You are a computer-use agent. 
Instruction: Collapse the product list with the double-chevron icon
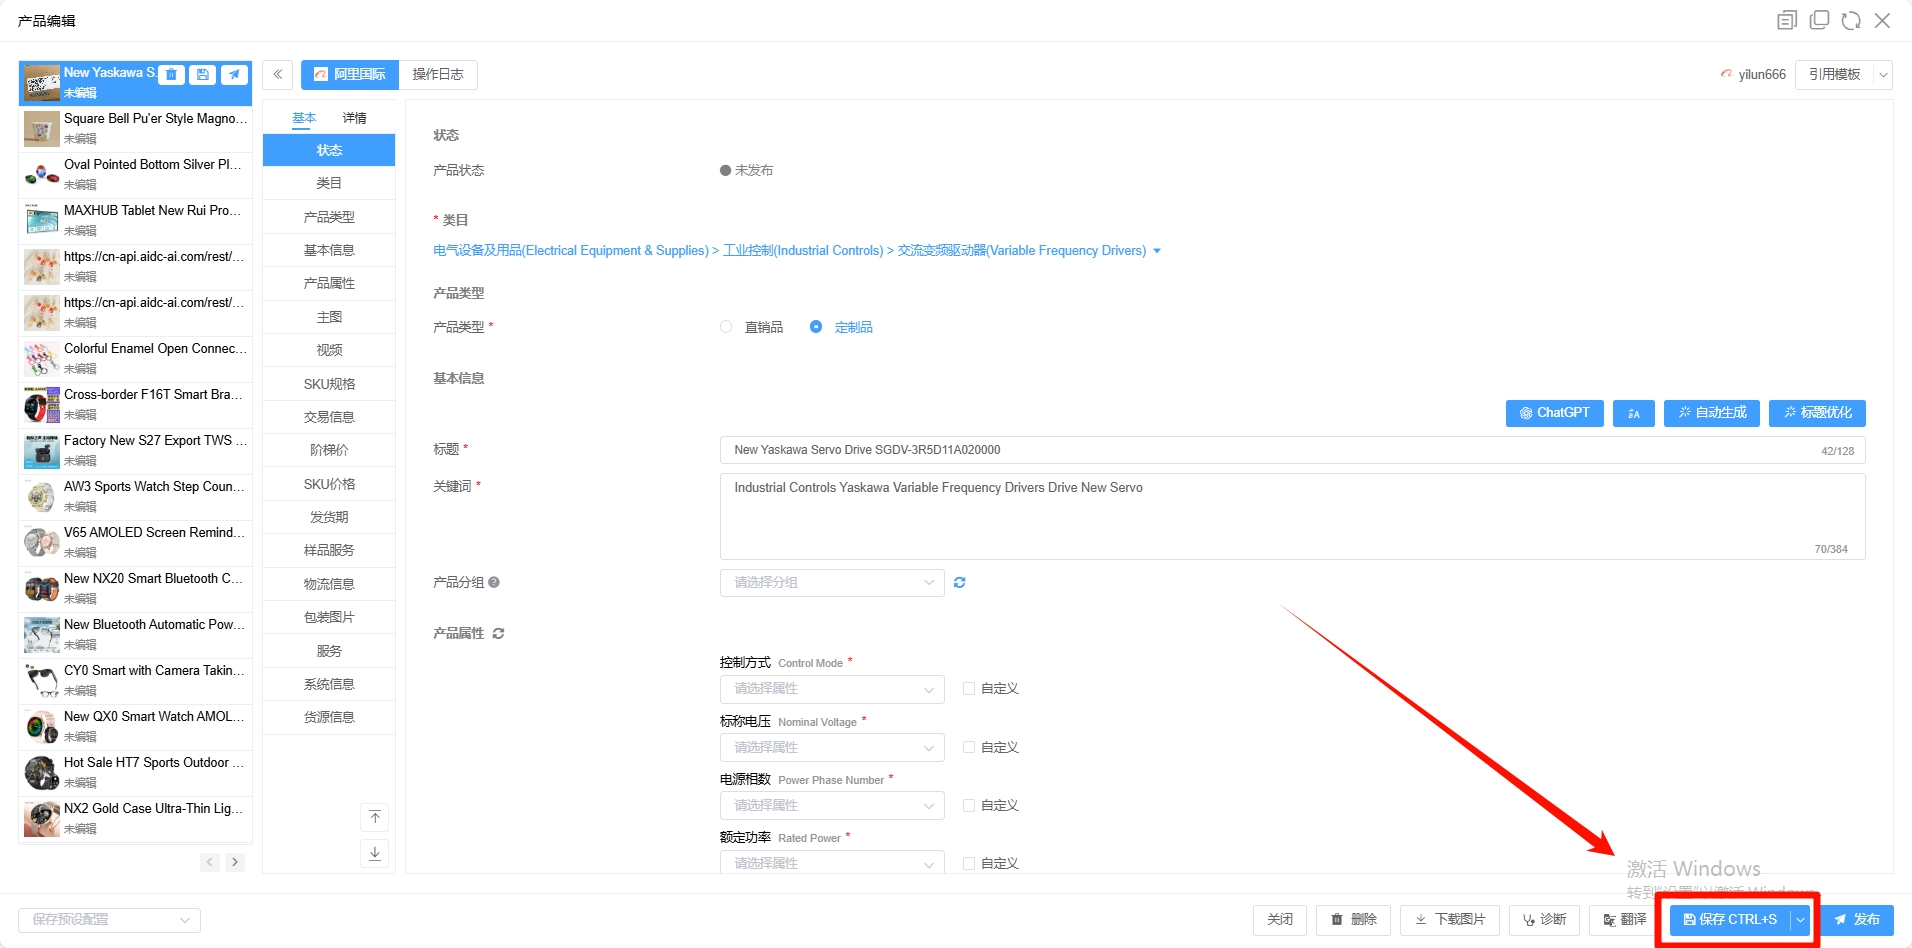tap(278, 75)
